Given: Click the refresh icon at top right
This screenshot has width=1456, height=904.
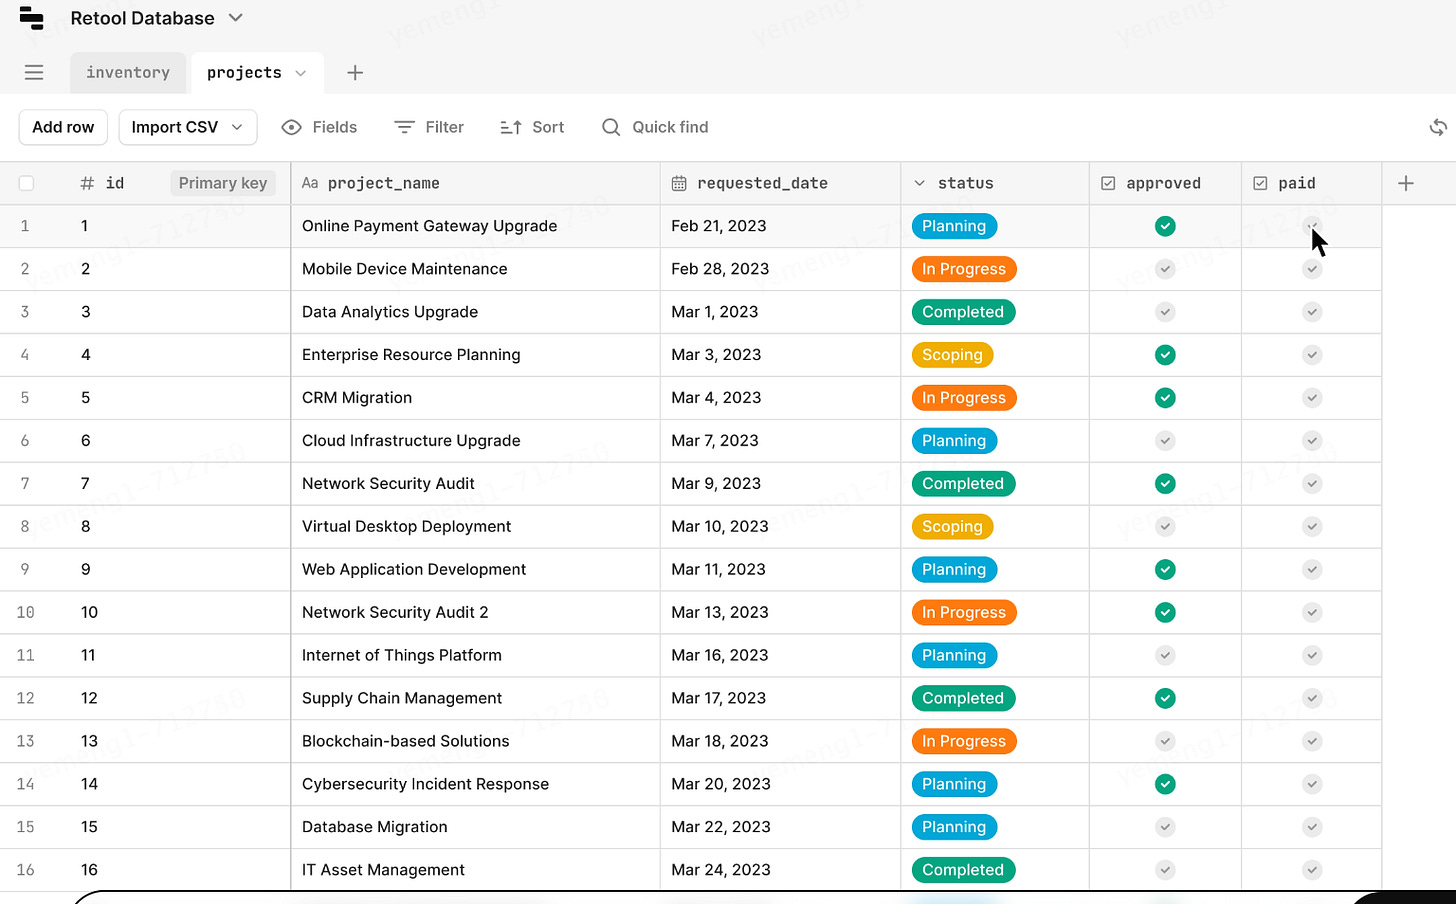Looking at the screenshot, I should (1438, 127).
